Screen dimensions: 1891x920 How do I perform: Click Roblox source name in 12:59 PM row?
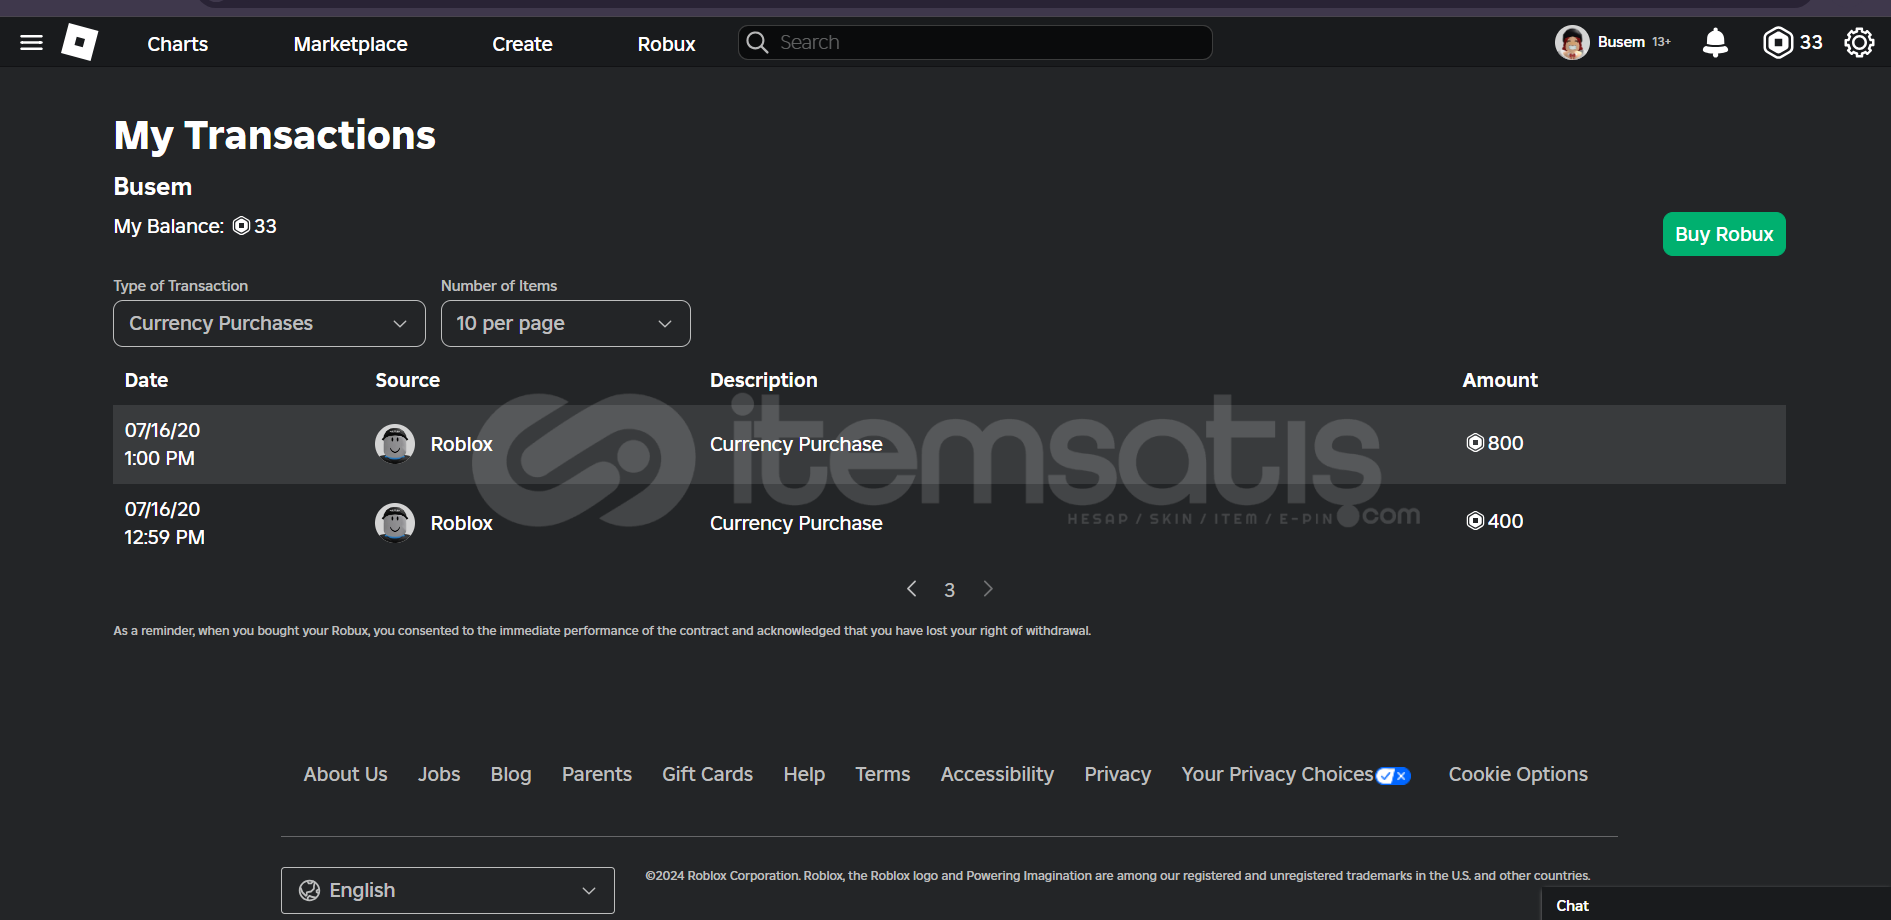coord(462,523)
